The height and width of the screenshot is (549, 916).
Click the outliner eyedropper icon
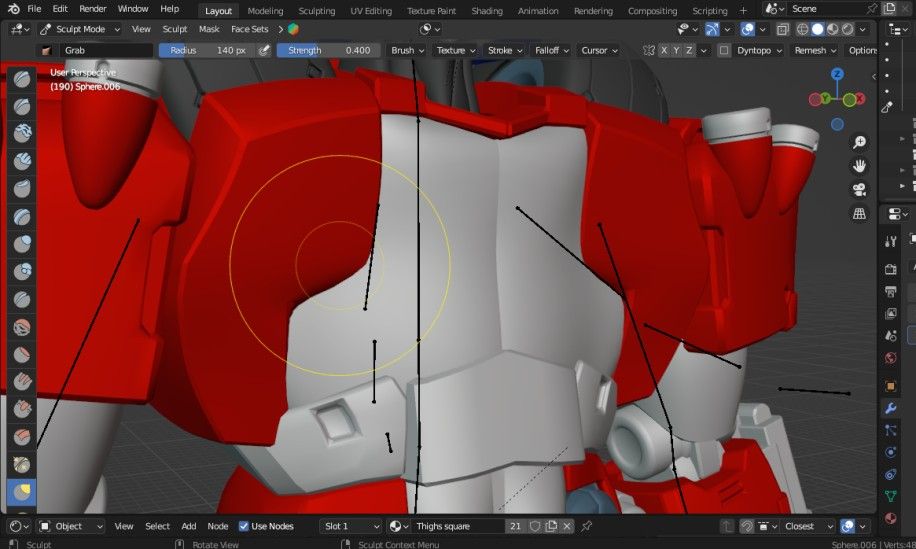887,107
